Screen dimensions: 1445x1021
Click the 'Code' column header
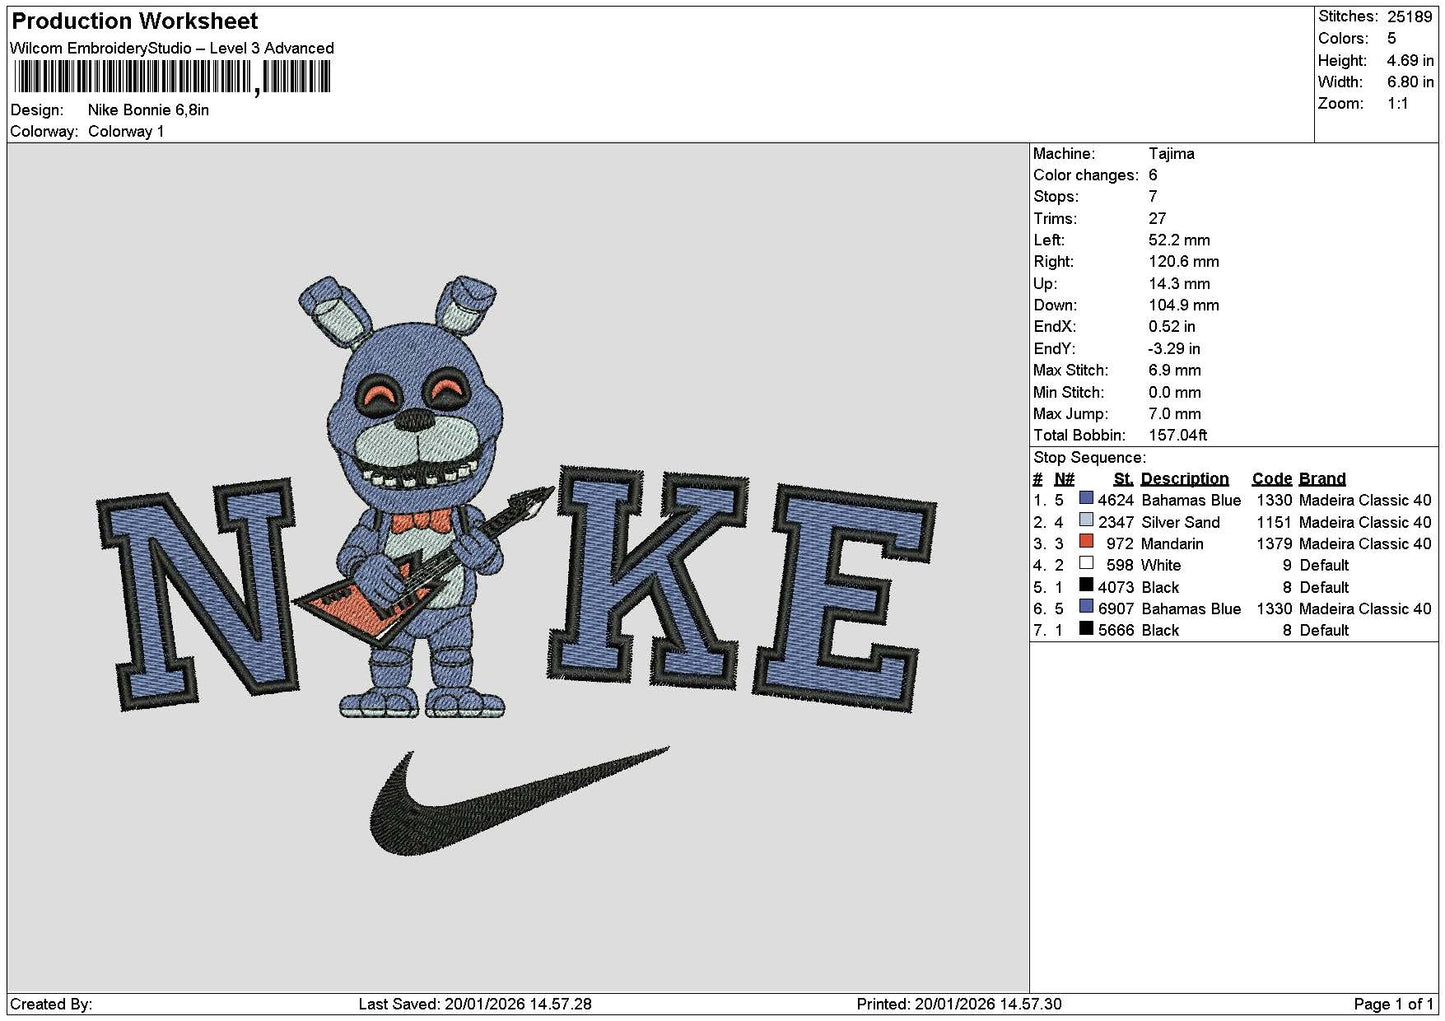[x=1272, y=478]
